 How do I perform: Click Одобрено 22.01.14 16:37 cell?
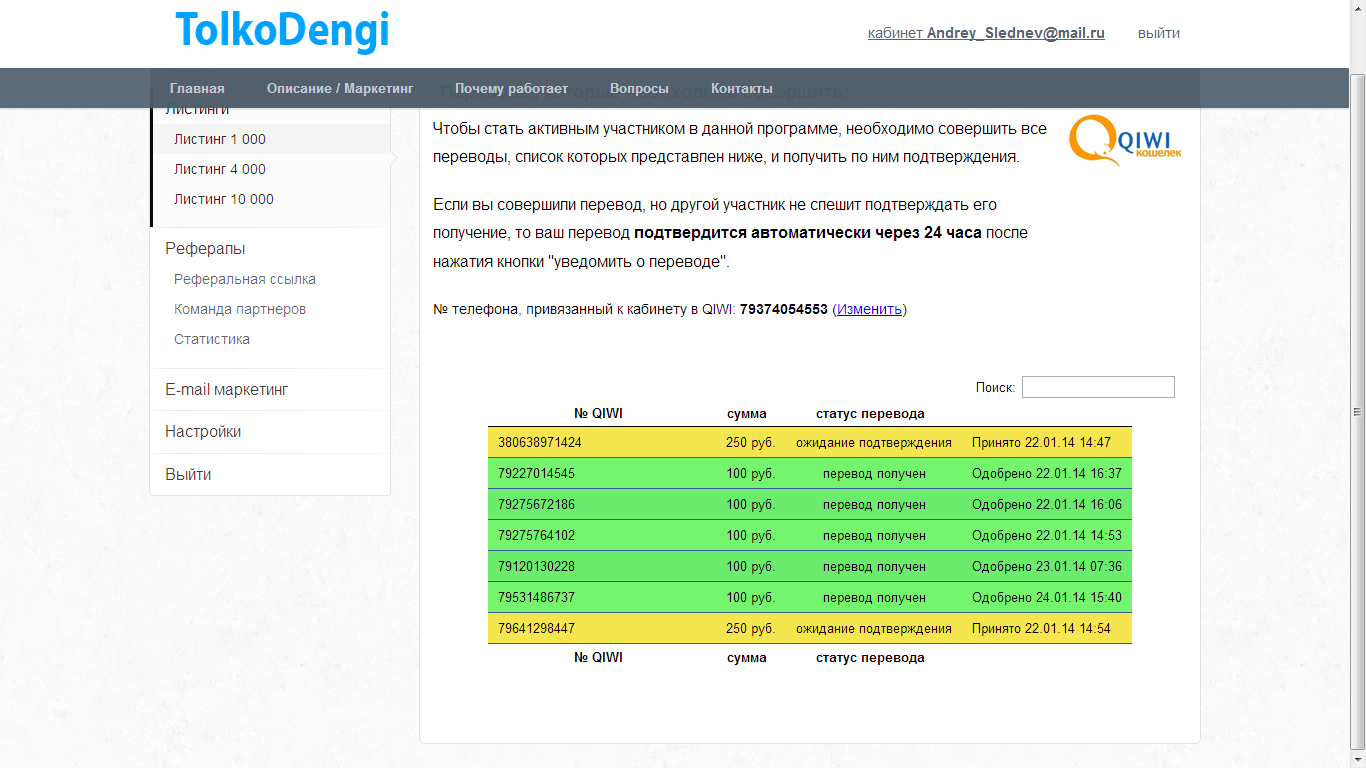[1047, 473]
